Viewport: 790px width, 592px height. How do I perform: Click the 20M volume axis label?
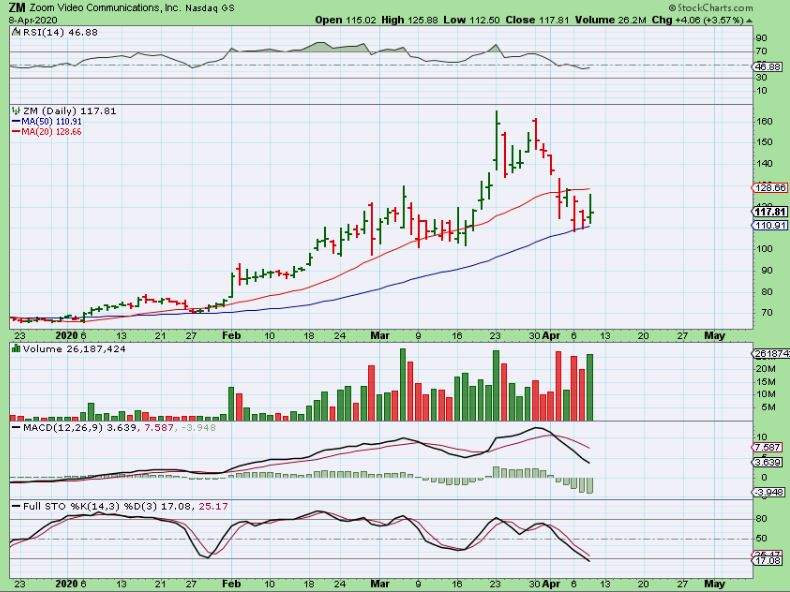(765, 369)
